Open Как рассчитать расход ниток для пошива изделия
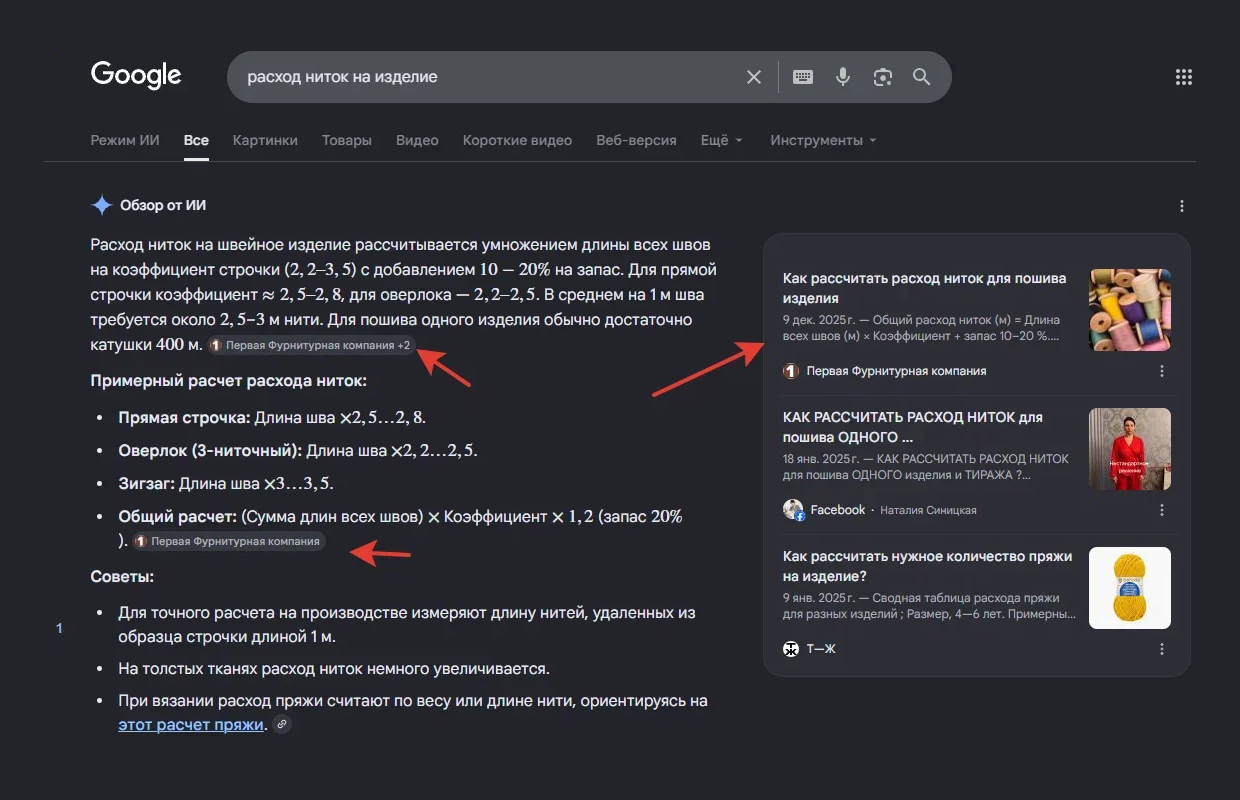 (x=925, y=288)
